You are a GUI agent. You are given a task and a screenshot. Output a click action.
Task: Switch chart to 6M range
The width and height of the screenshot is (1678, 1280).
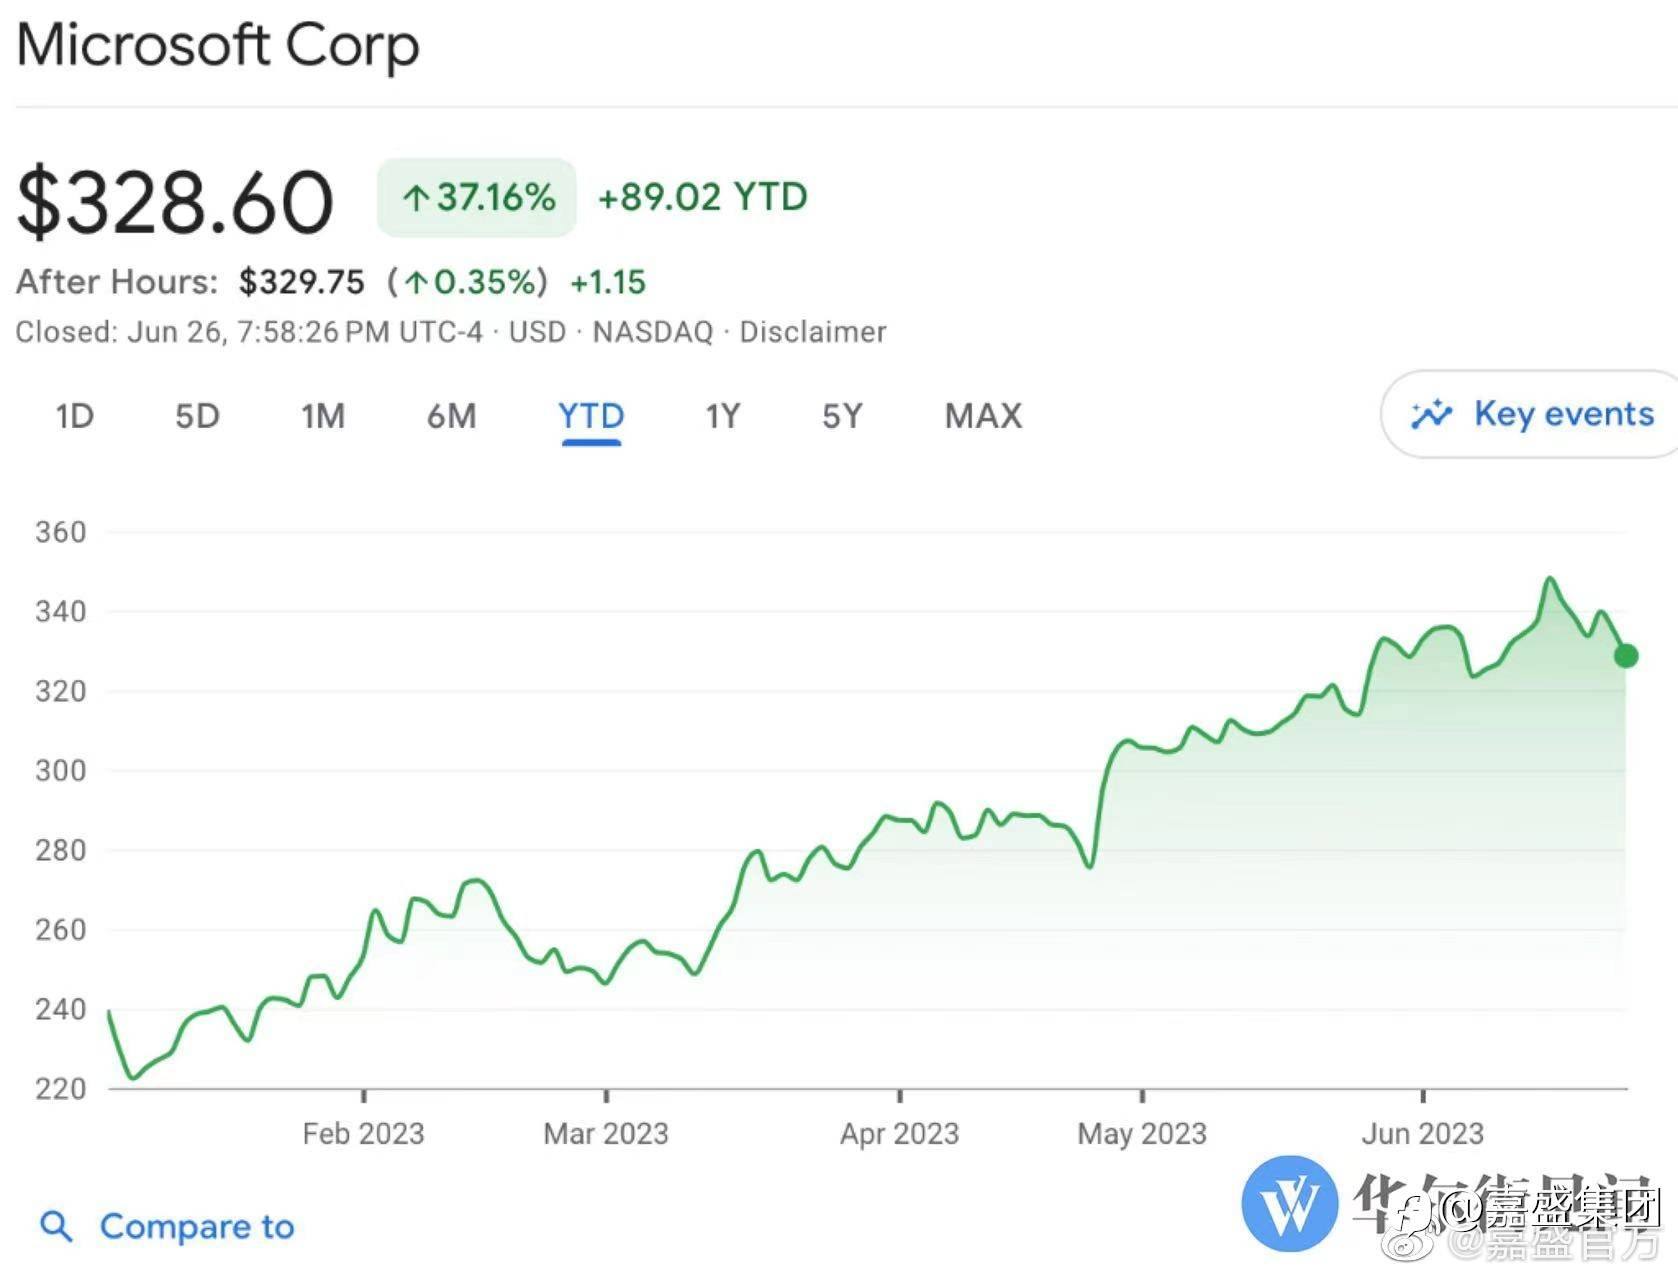coord(452,416)
